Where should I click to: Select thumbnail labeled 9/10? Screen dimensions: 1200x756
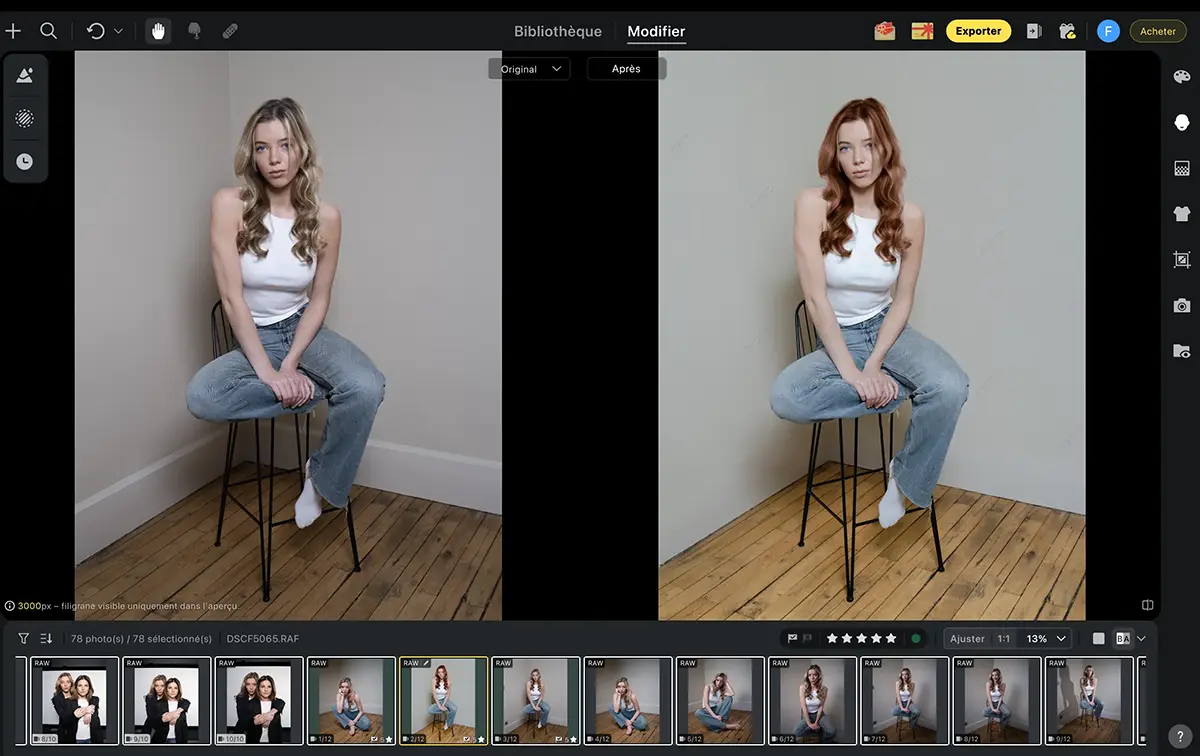click(167, 701)
